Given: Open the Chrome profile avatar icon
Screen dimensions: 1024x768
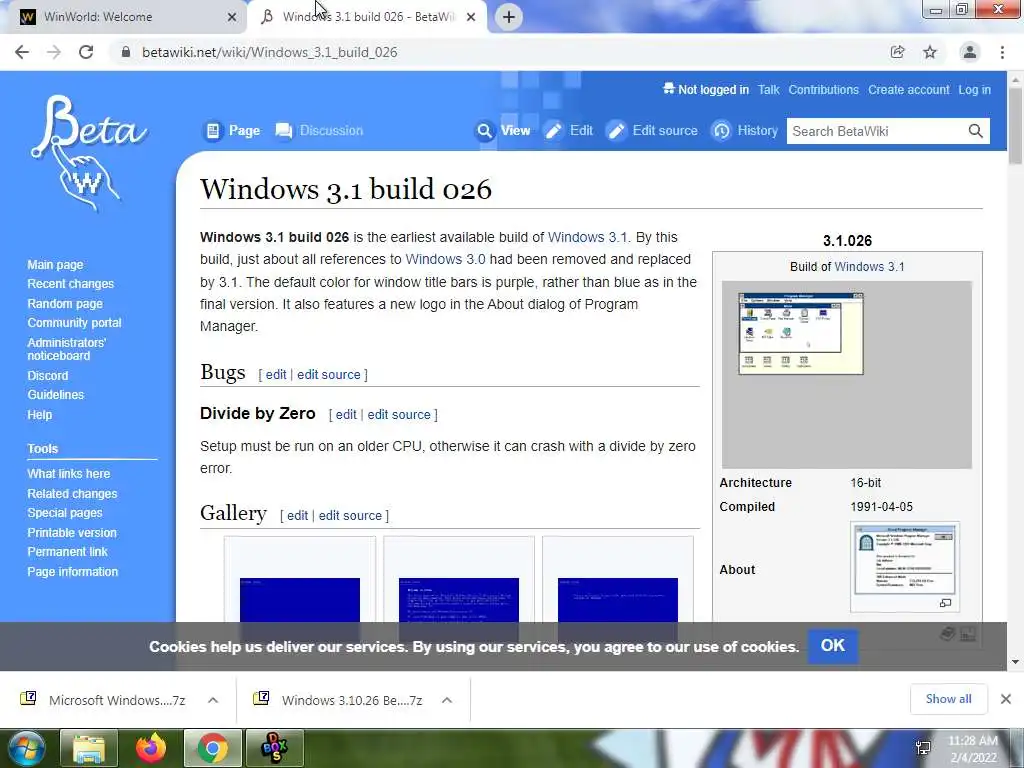Looking at the screenshot, I should (970, 52).
